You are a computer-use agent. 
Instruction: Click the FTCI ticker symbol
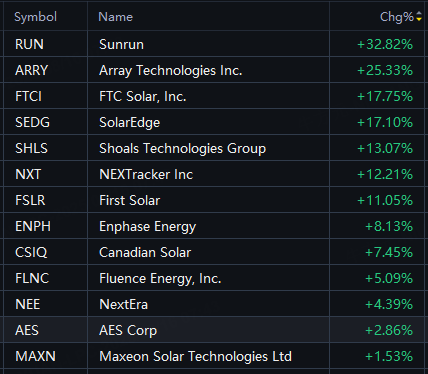point(29,96)
